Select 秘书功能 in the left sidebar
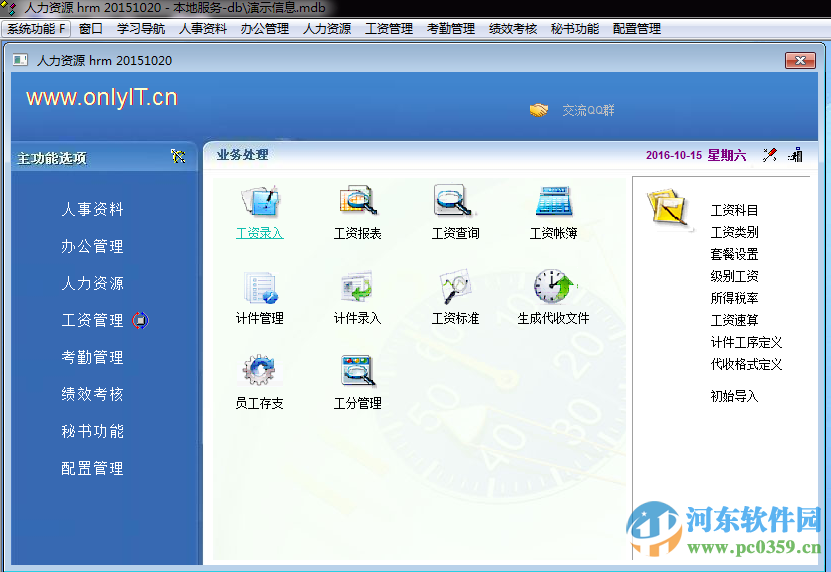This screenshot has width=831, height=572. click(93, 432)
